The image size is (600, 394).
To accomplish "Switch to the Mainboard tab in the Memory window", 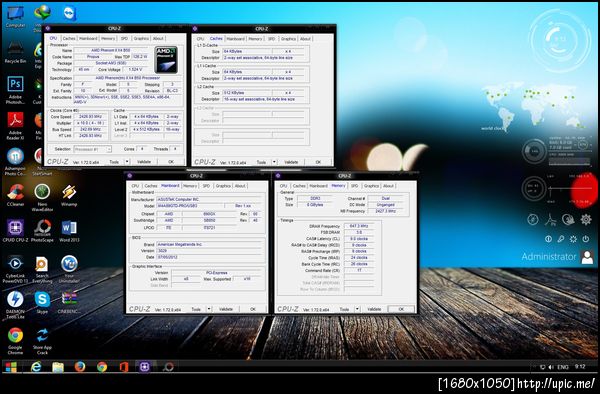I will coord(318,186).
